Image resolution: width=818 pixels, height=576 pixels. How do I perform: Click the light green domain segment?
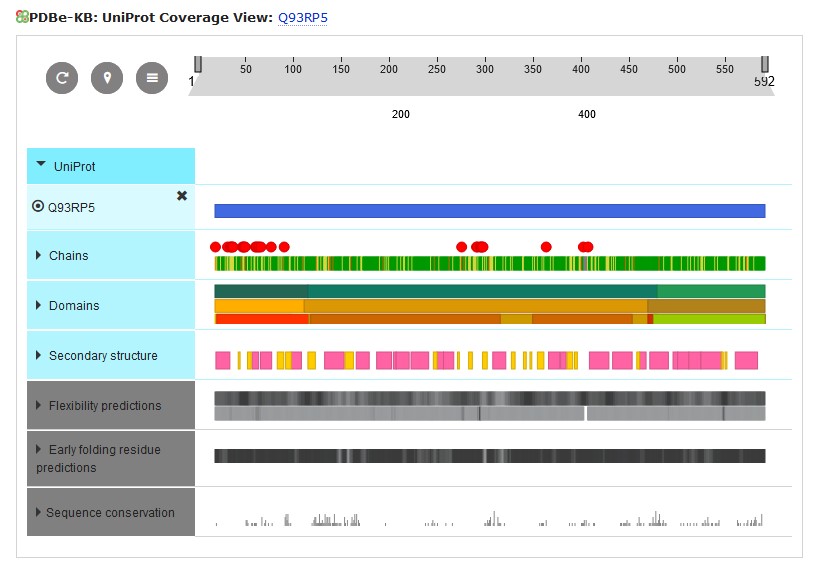pyautogui.click(x=709, y=319)
